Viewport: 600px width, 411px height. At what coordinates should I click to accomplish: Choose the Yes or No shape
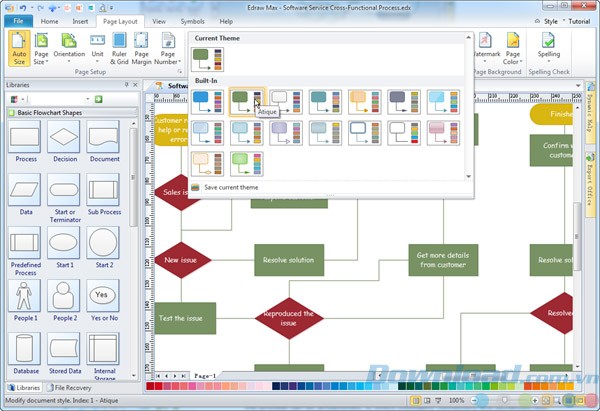click(102, 299)
